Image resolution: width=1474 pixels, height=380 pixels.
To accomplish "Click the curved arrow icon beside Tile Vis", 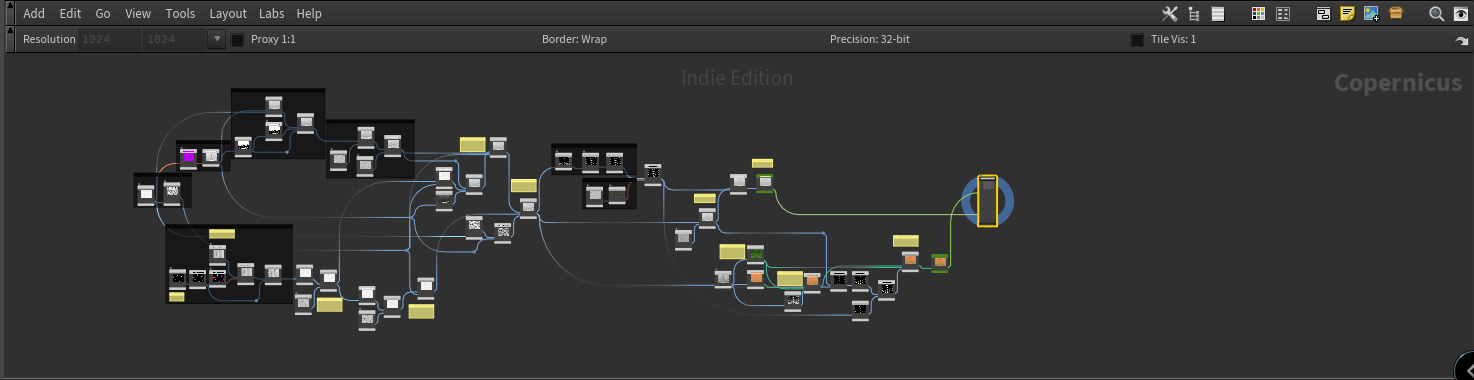I will pos(1461,41).
